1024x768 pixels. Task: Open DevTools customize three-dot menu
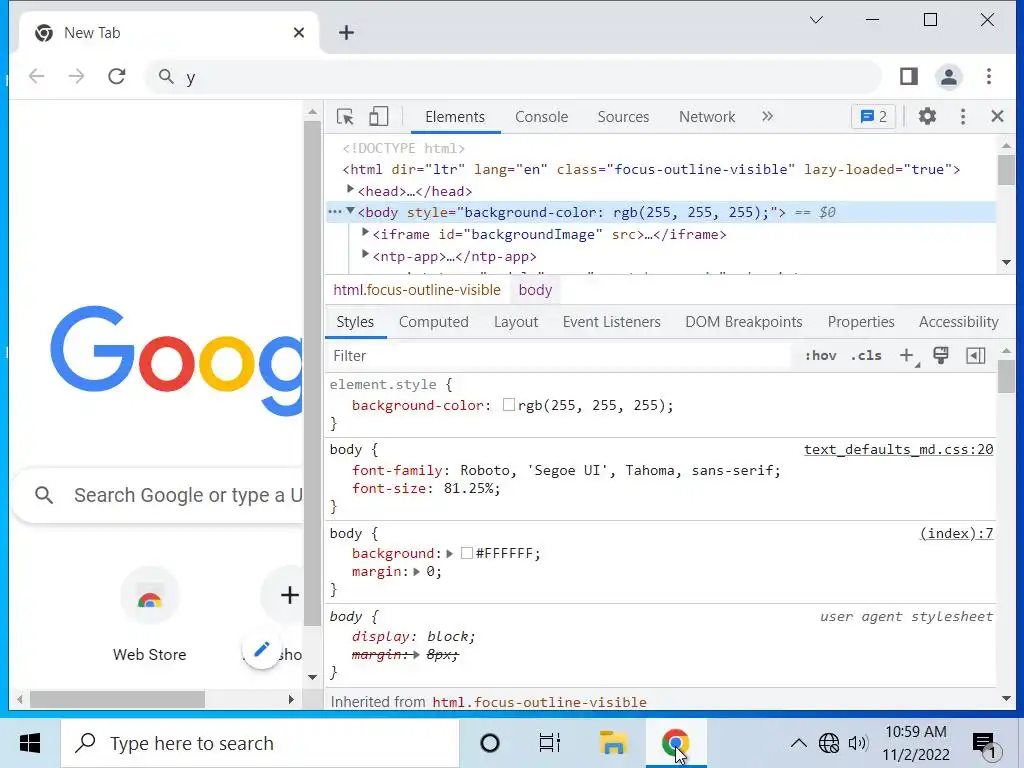(963, 117)
